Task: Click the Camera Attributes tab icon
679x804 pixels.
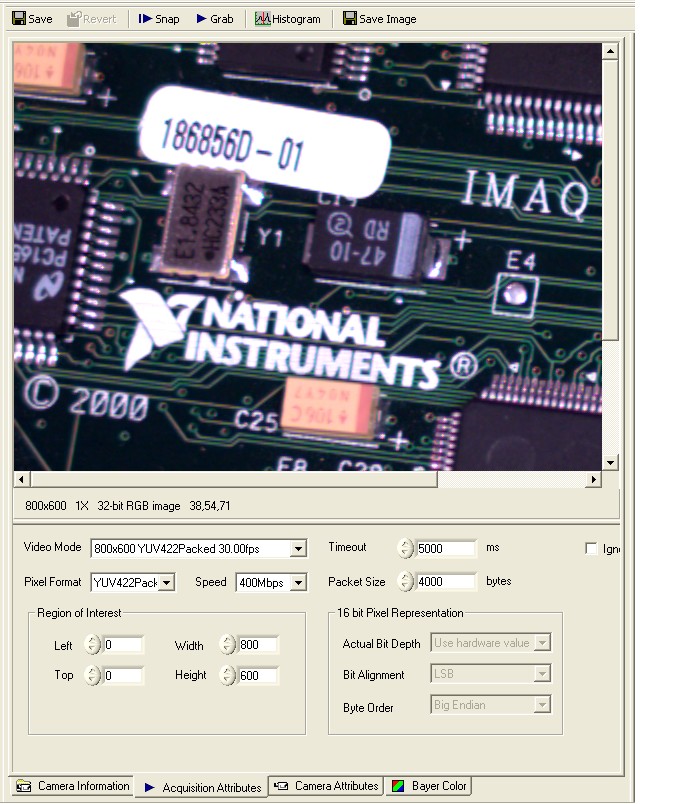Action: pos(281,786)
